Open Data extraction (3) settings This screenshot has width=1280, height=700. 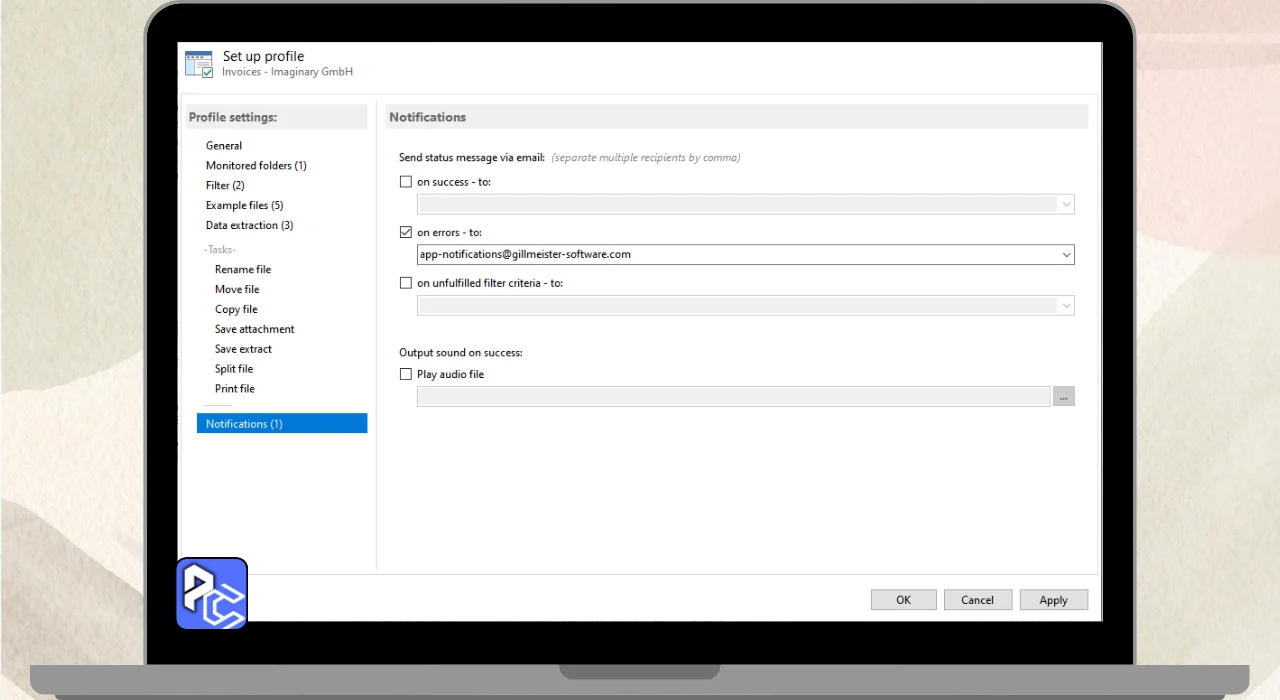tap(249, 226)
